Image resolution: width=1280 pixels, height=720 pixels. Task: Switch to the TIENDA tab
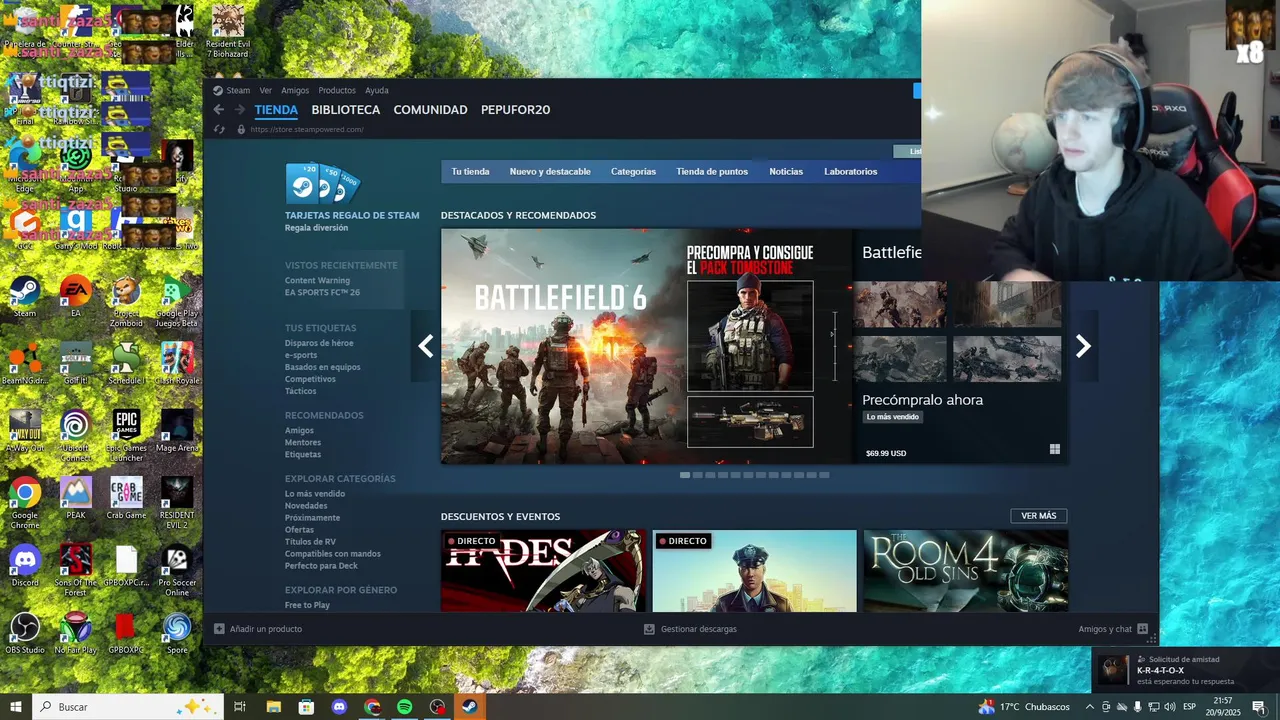pyautogui.click(x=276, y=110)
